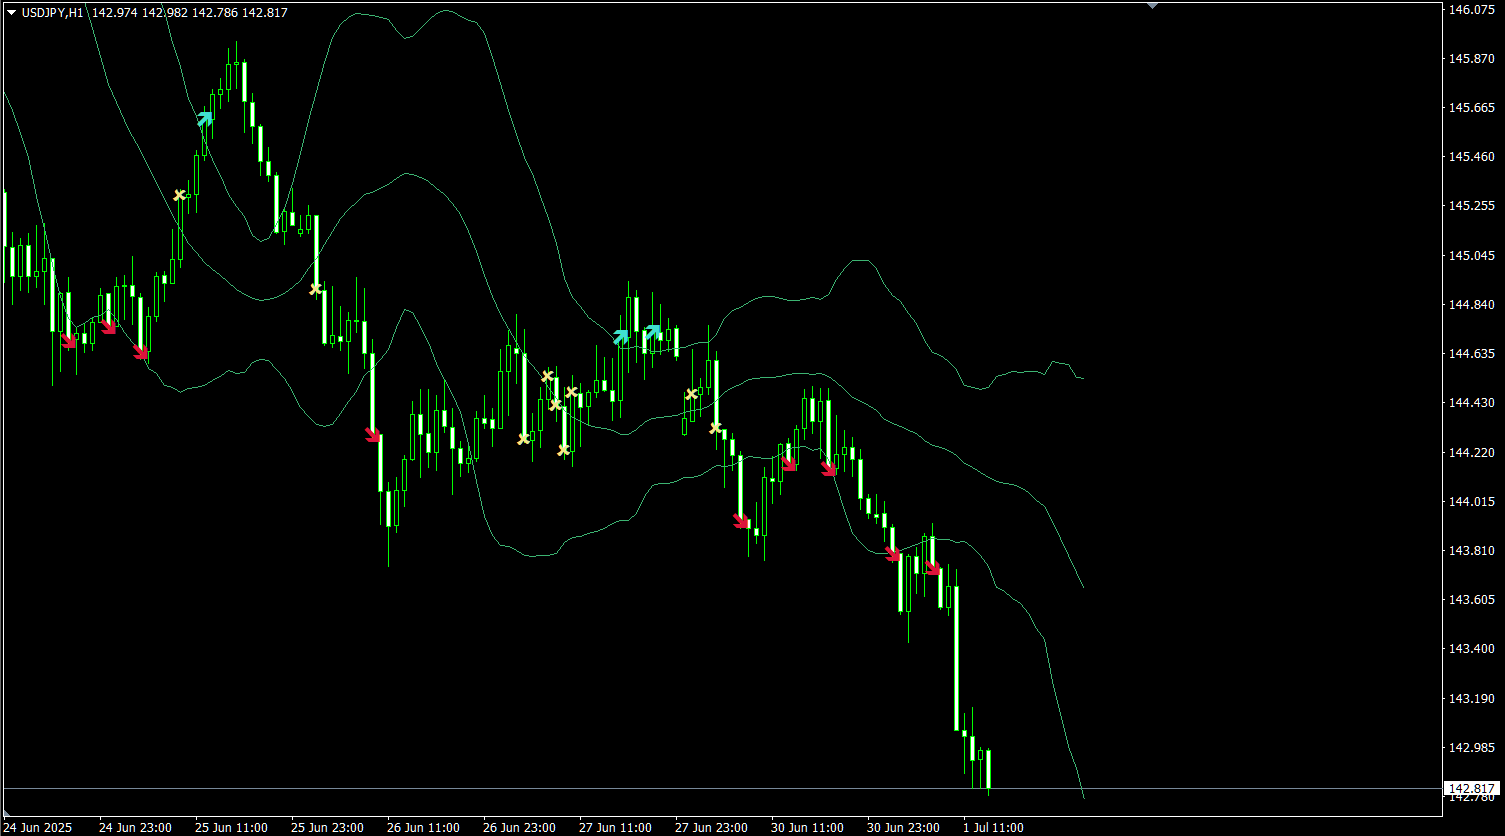
Task: Click the red down arrow at 26 Jun 11:00
Action: (373, 435)
